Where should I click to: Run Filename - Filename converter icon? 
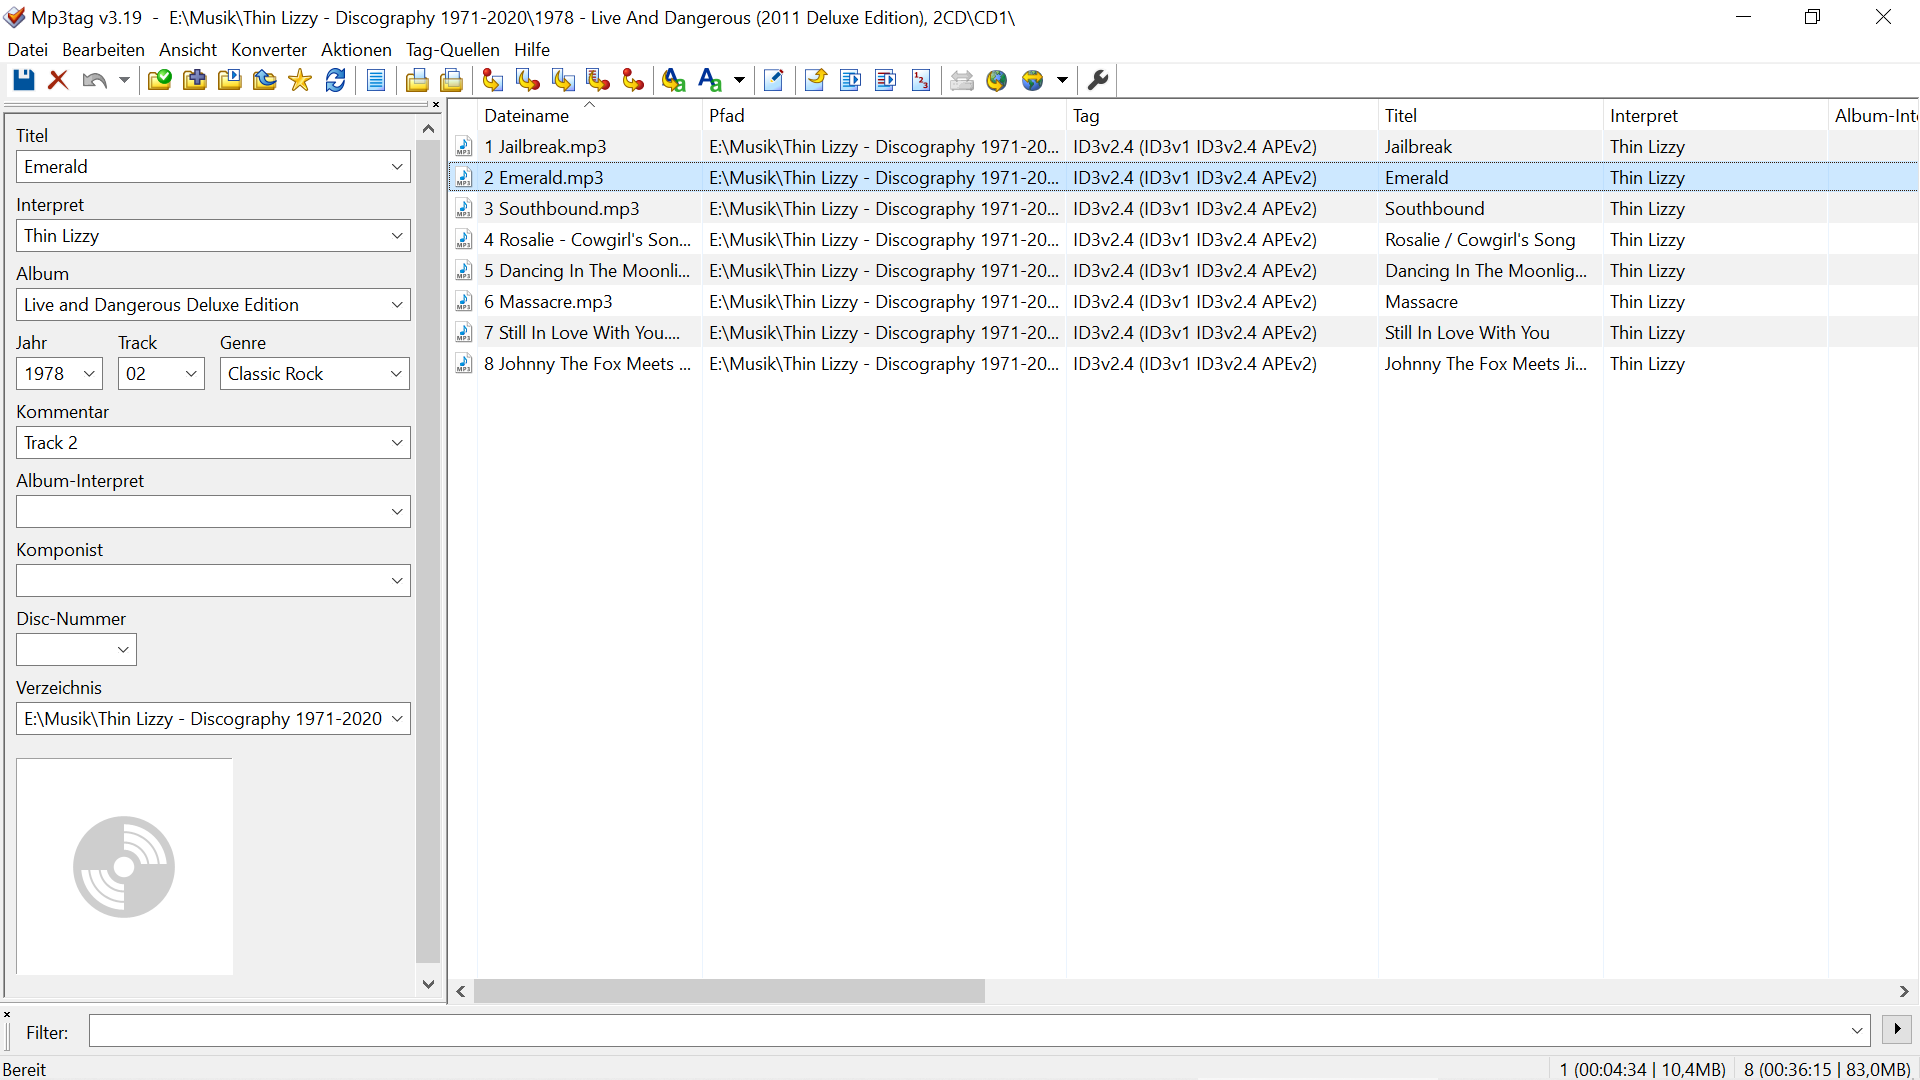coord(563,80)
